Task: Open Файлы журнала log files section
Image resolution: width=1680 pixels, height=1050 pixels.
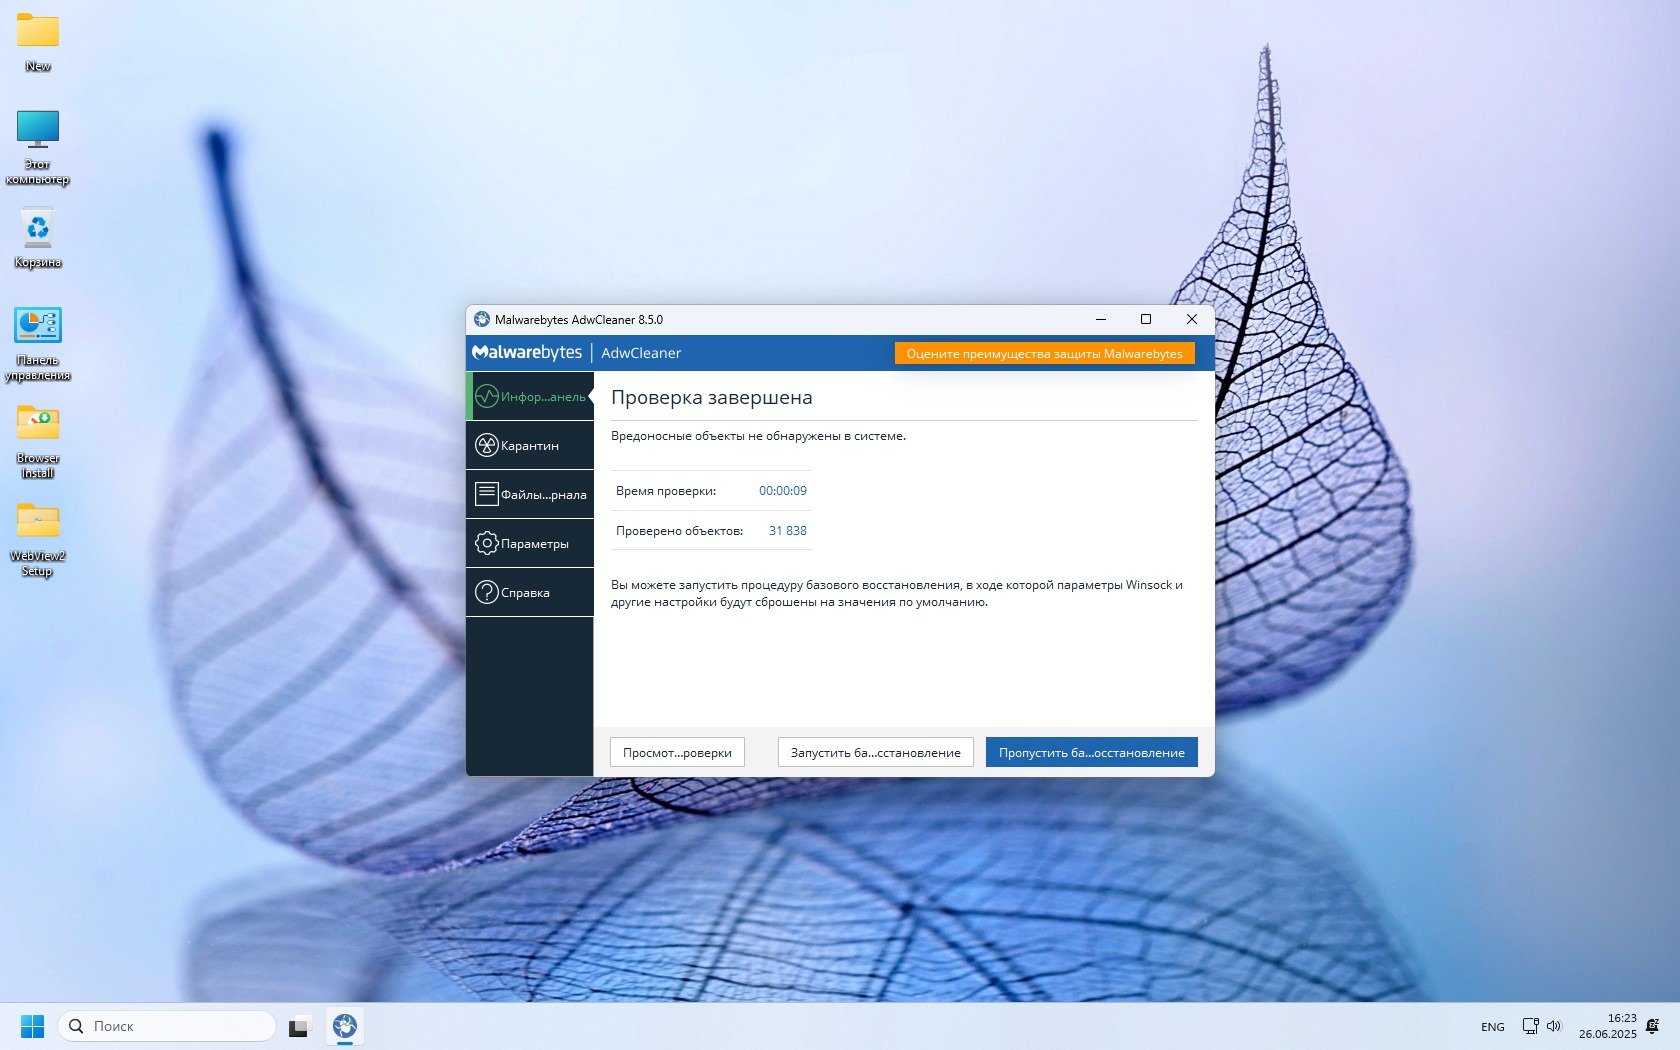Action: coord(530,495)
